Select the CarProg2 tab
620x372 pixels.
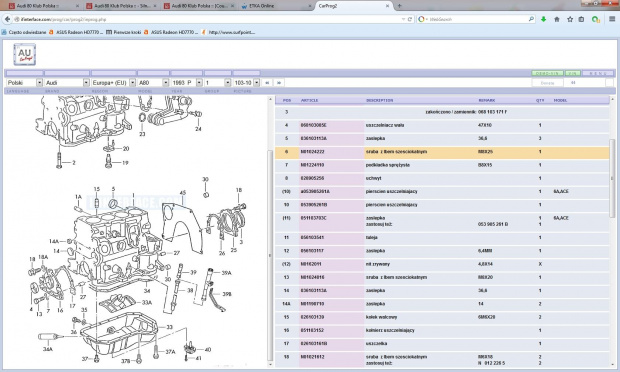[353, 6]
